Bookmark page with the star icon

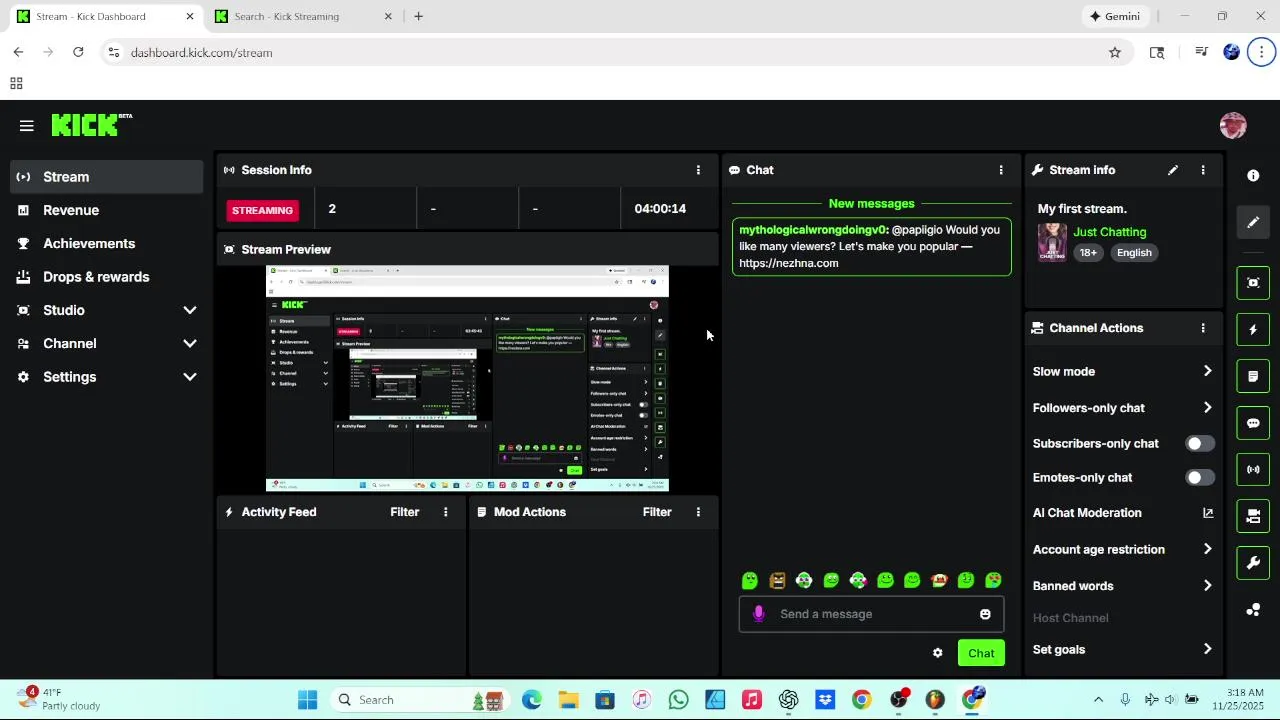[1115, 52]
